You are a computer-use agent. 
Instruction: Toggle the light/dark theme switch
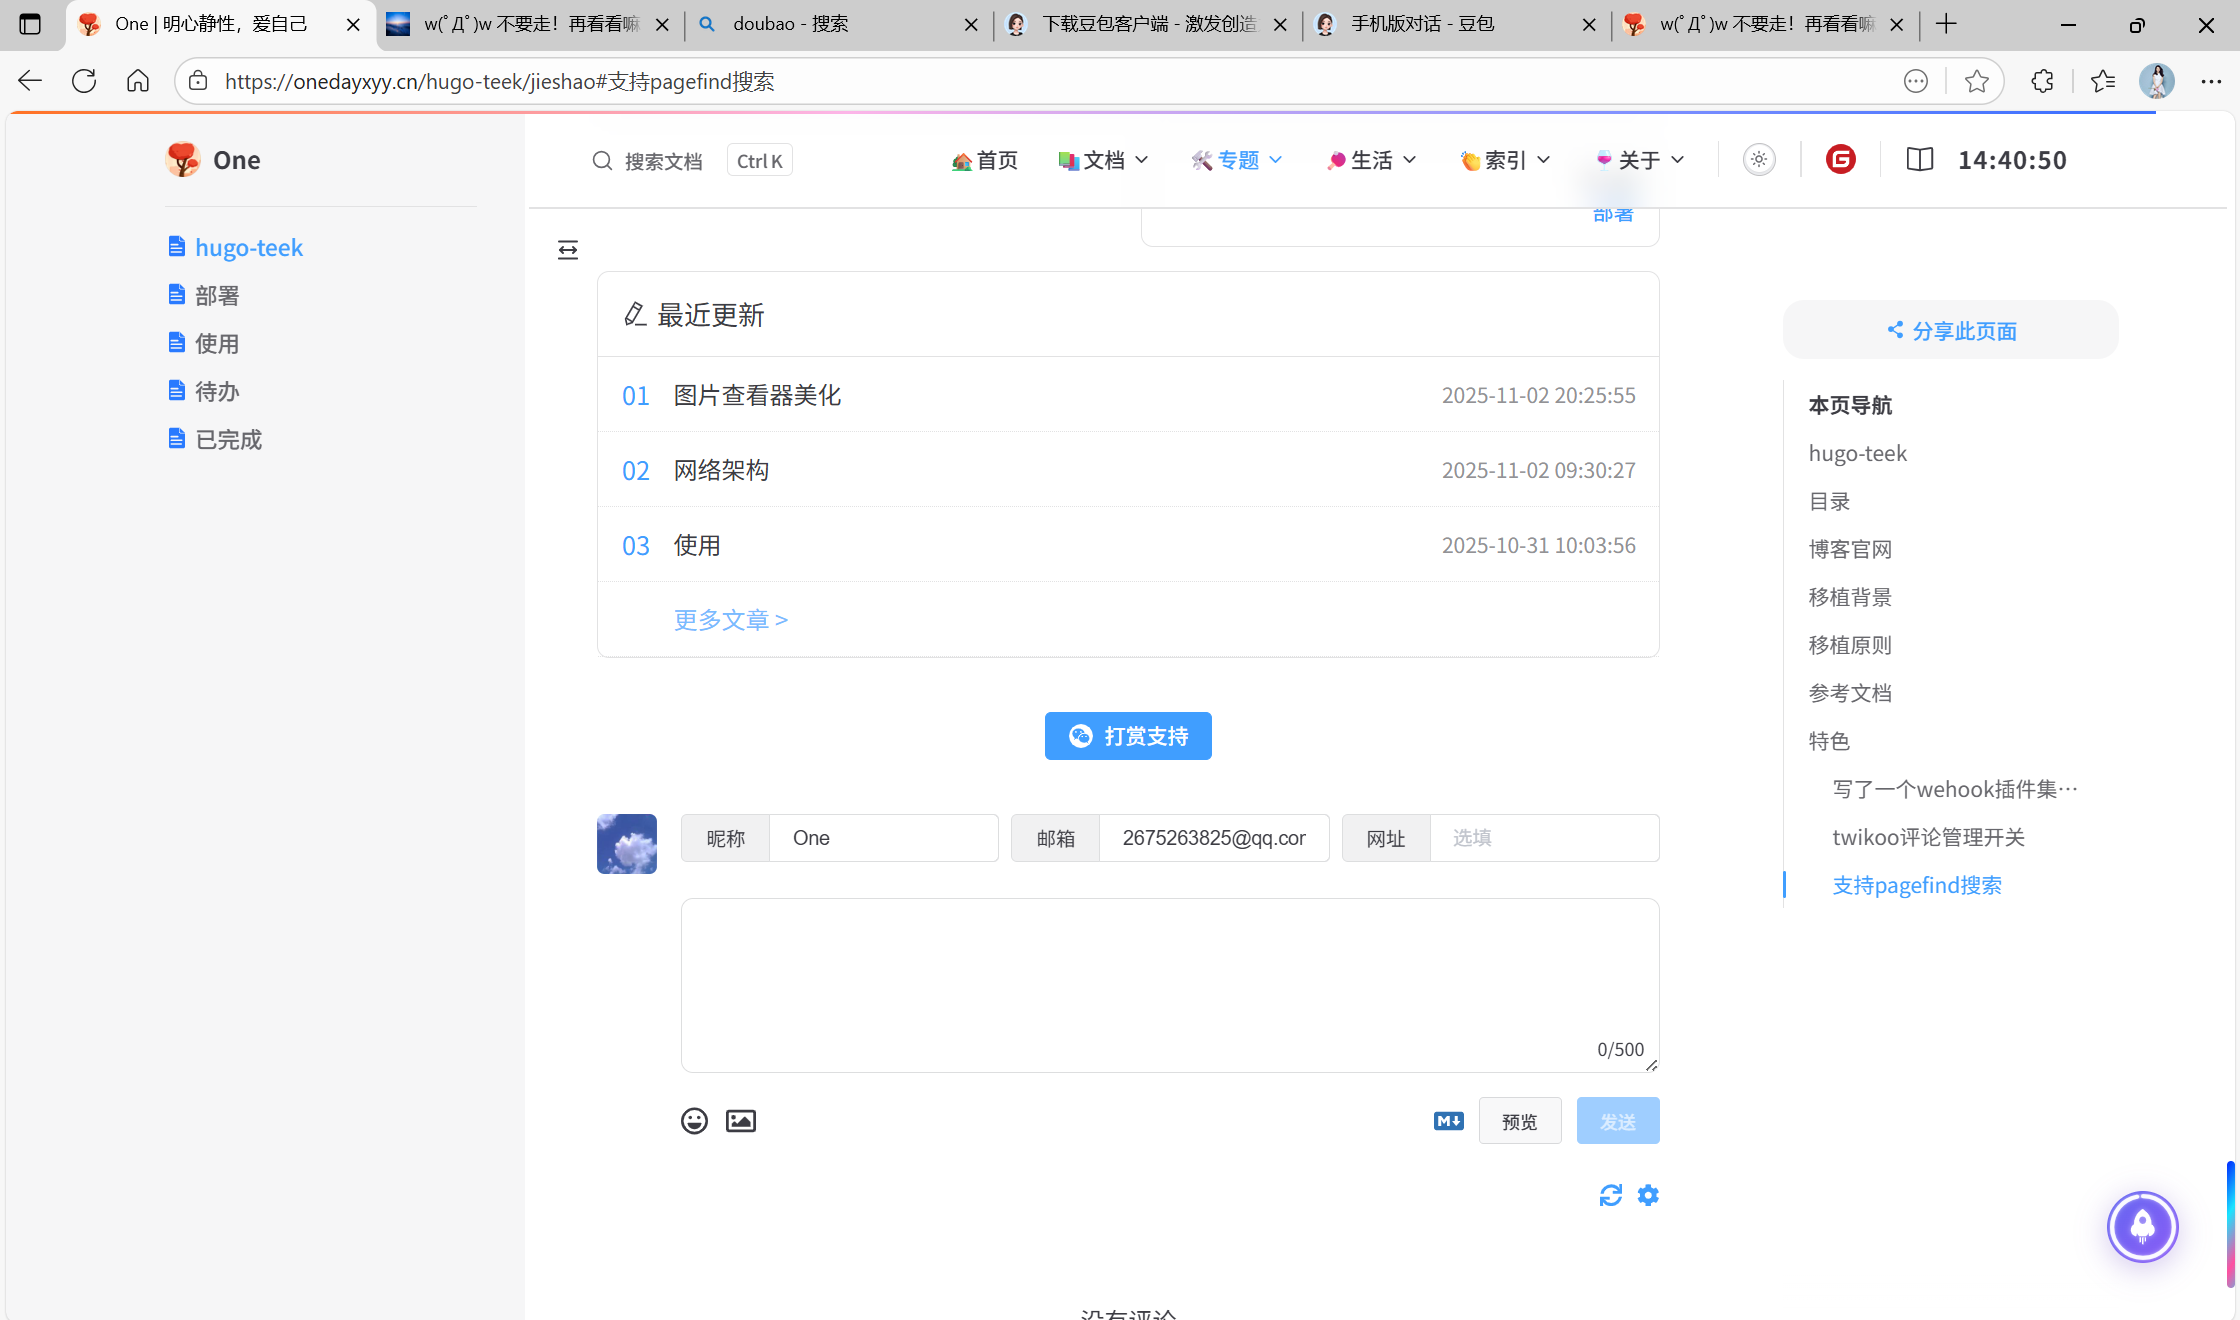click(1759, 160)
